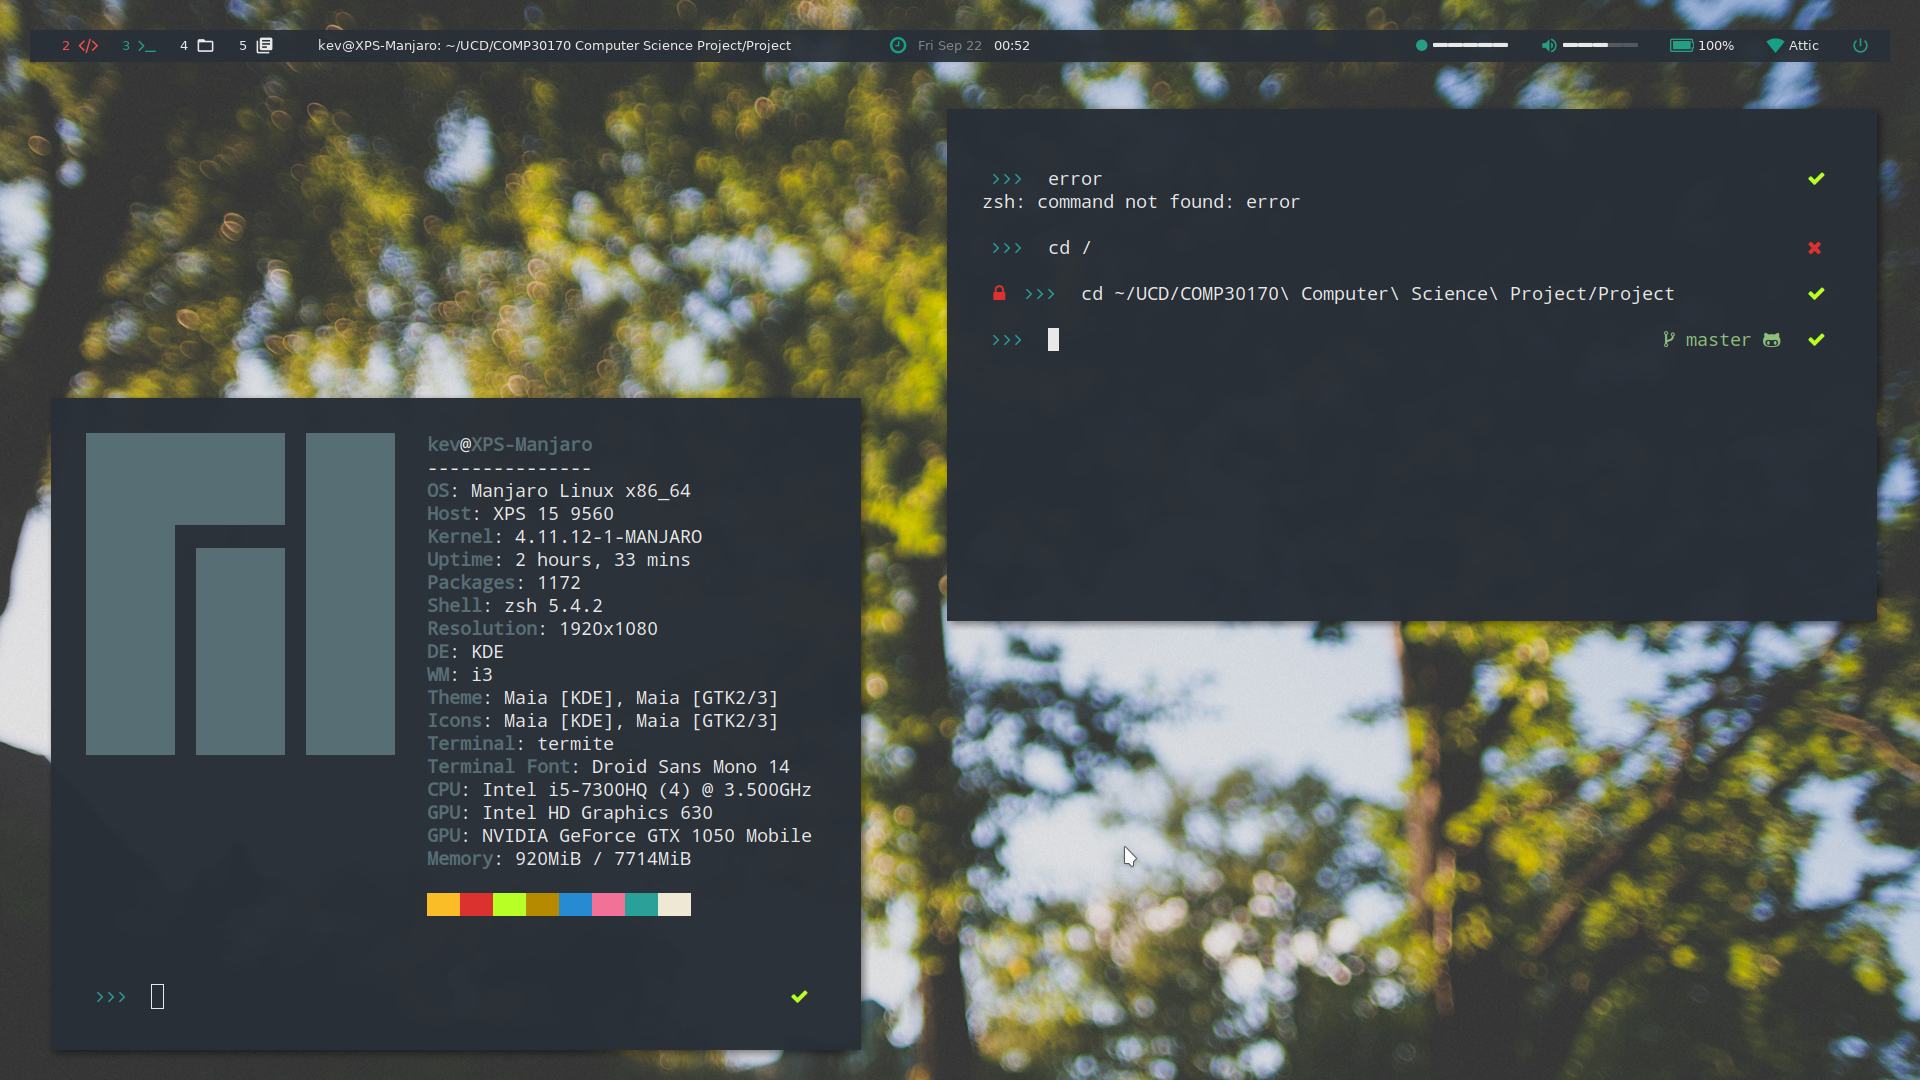Click the volume speaker icon

tap(1548, 46)
